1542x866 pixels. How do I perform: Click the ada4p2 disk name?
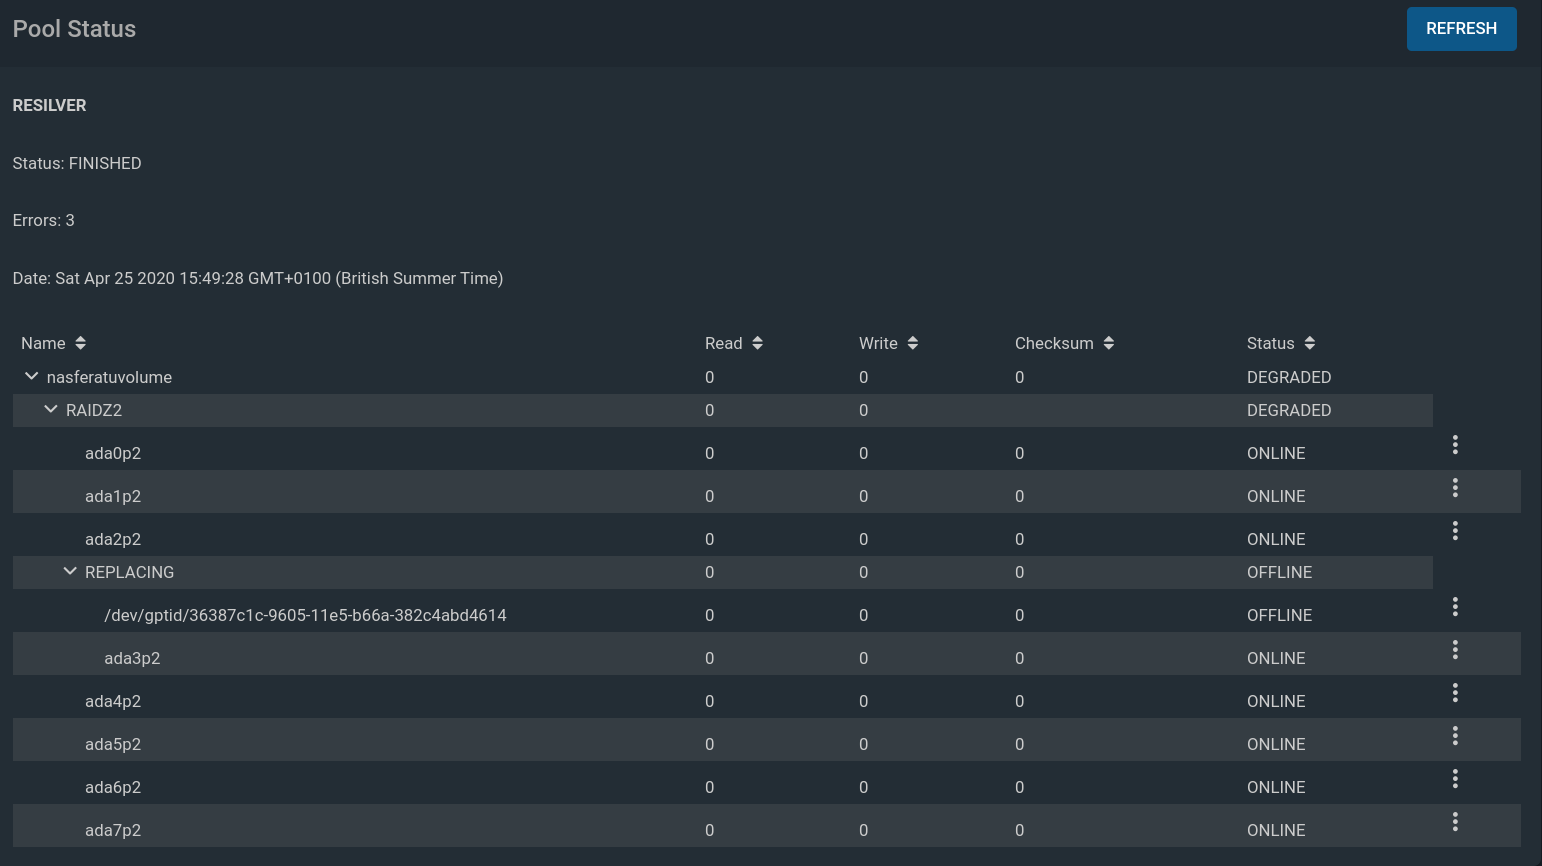pos(113,701)
